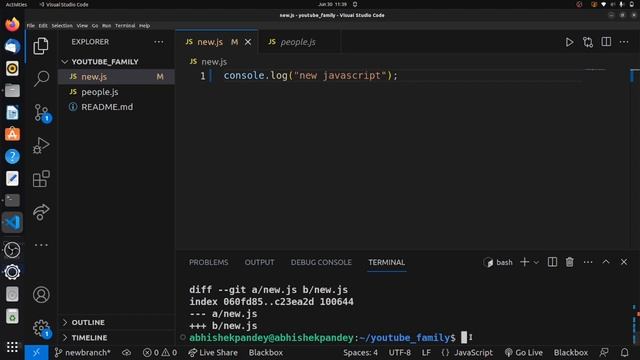Open the Manage gear settings icon
Image resolution: width=640 pixels, height=360 pixels.
tap(41, 328)
